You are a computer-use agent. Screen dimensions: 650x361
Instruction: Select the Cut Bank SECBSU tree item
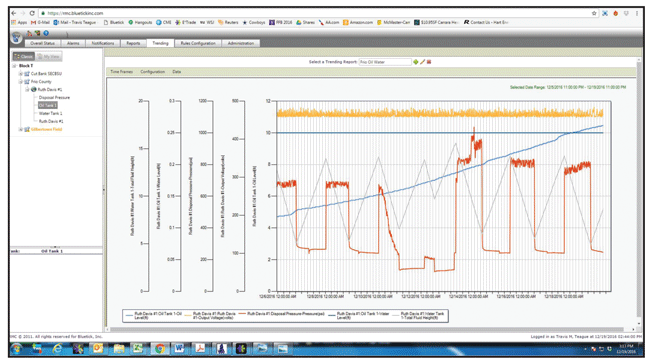[46, 74]
